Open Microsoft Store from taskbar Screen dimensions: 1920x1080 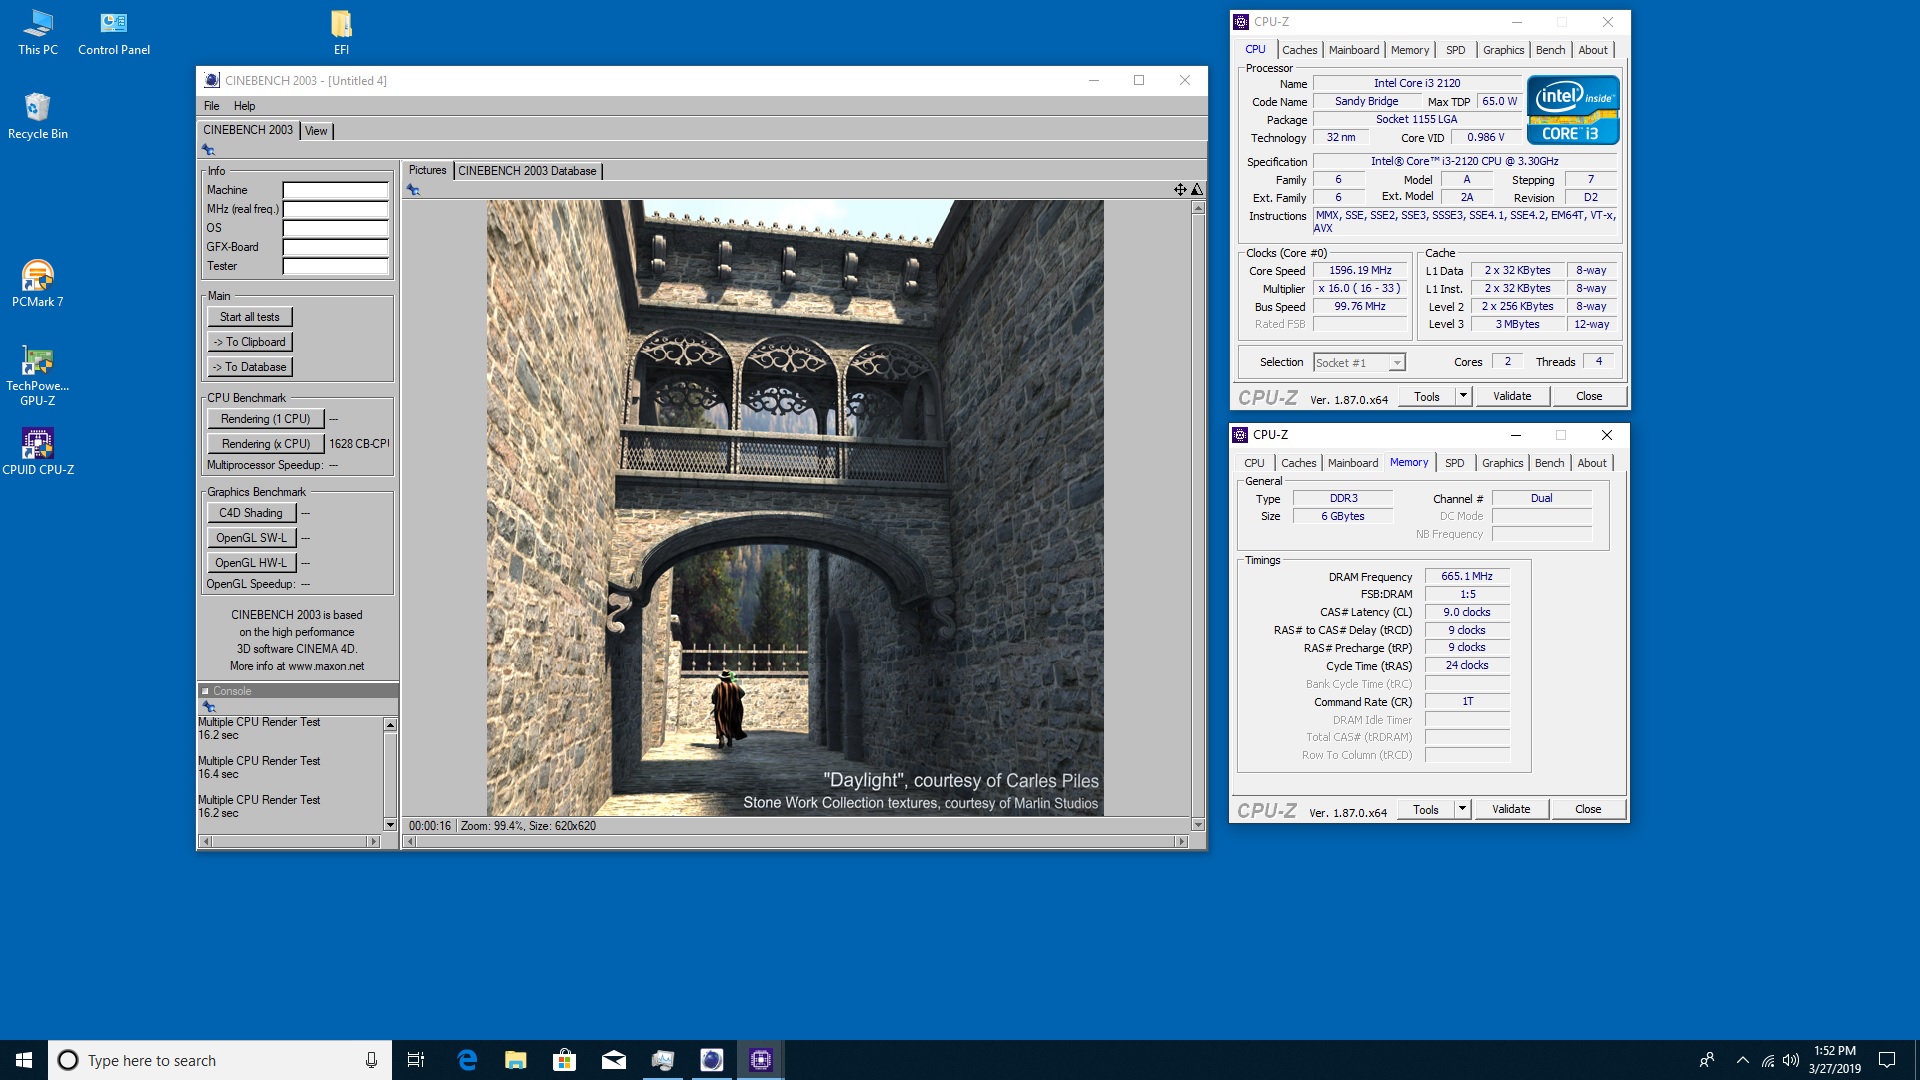coord(564,1060)
